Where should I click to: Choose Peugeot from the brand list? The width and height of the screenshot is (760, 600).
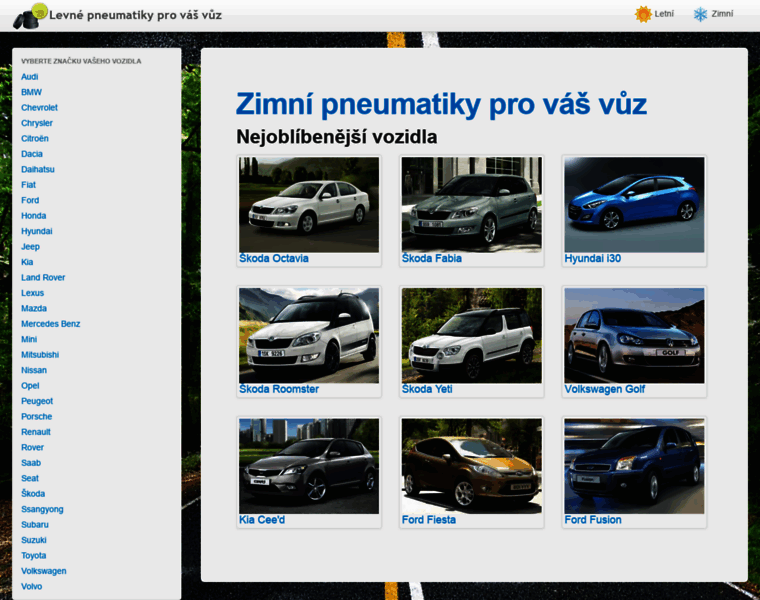click(37, 401)
